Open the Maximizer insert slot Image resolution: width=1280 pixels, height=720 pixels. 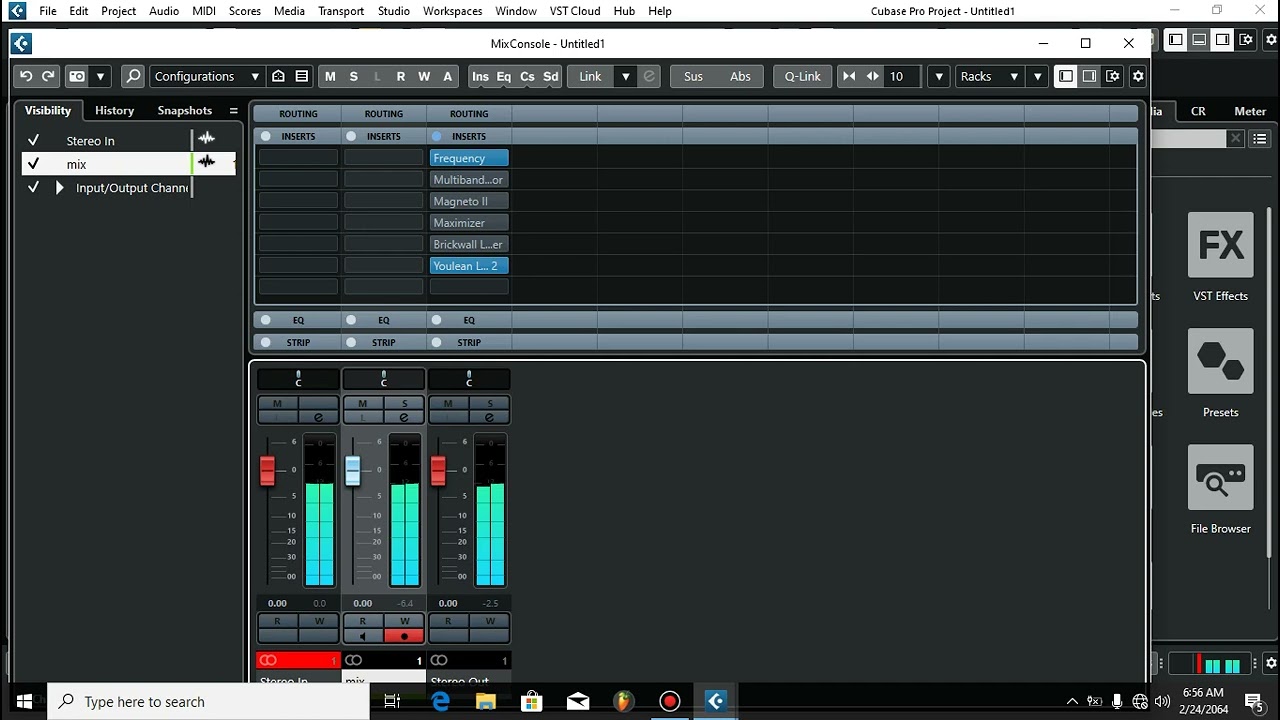[469, 223]
